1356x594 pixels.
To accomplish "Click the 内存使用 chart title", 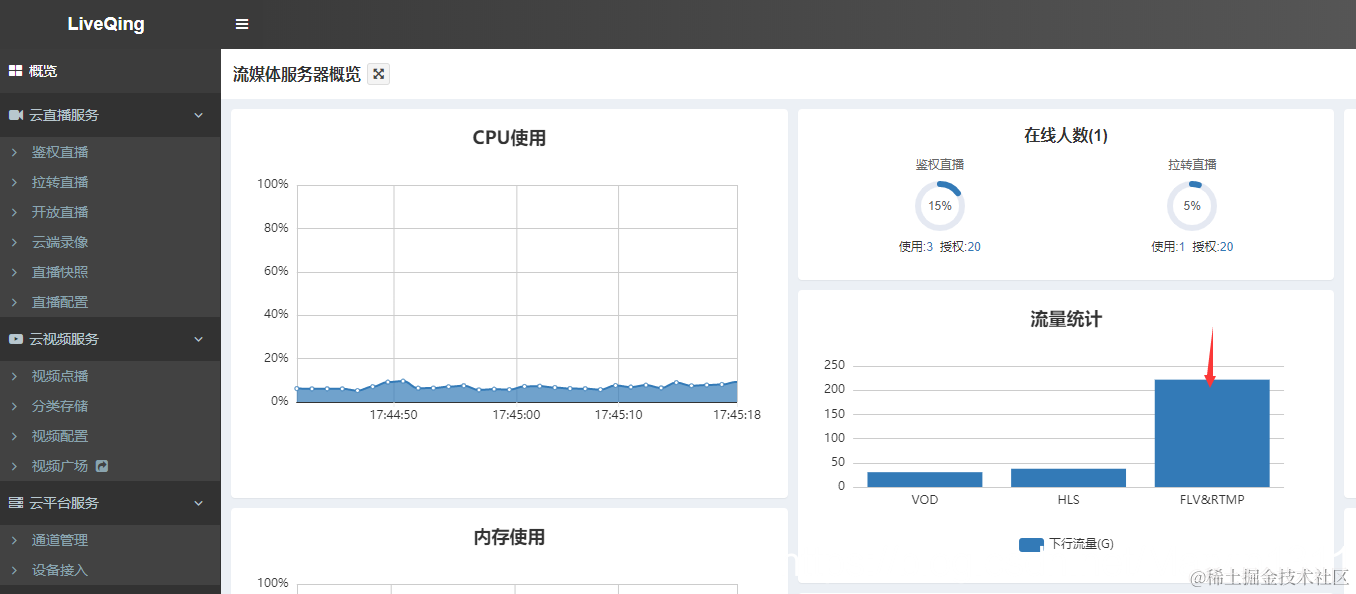I will pos(509,537).
